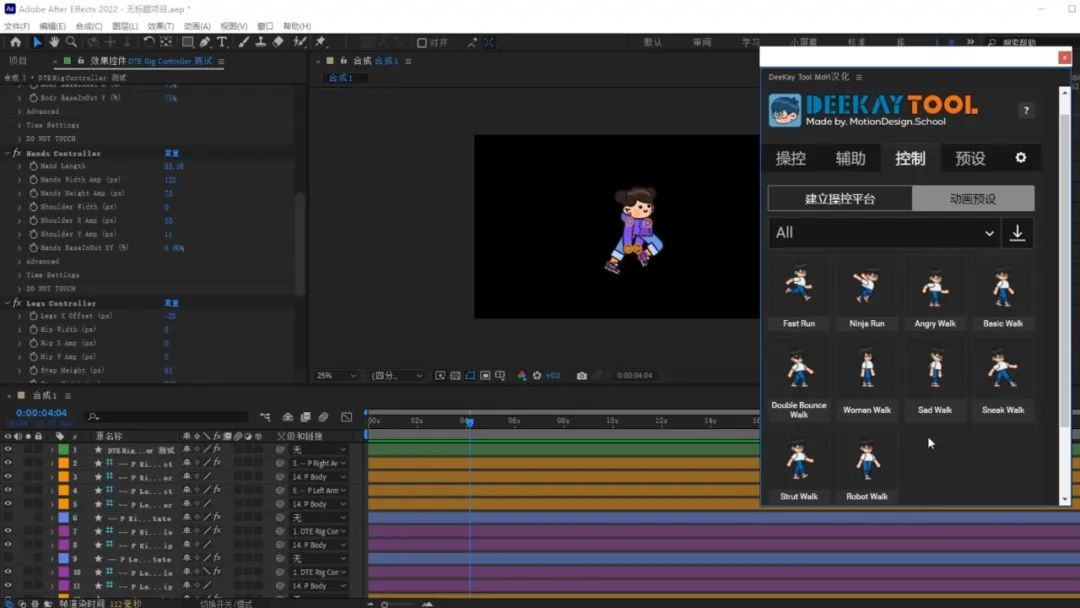
Task: Hide layer 4 using its eye icon
Action: pos(8,490)
